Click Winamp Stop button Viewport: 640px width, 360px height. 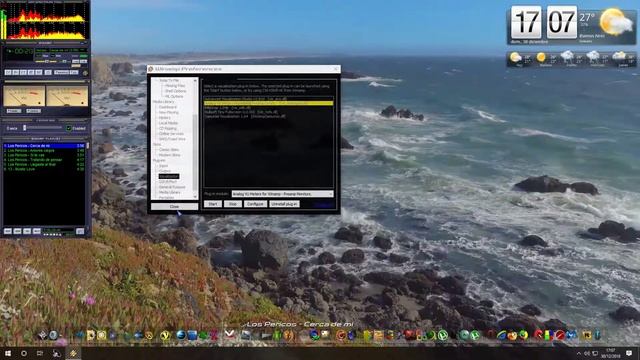click(x=31, y=72)
